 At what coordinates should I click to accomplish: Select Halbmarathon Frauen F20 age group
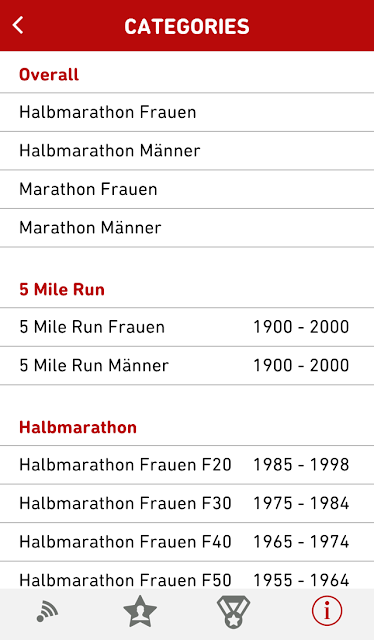187,465
